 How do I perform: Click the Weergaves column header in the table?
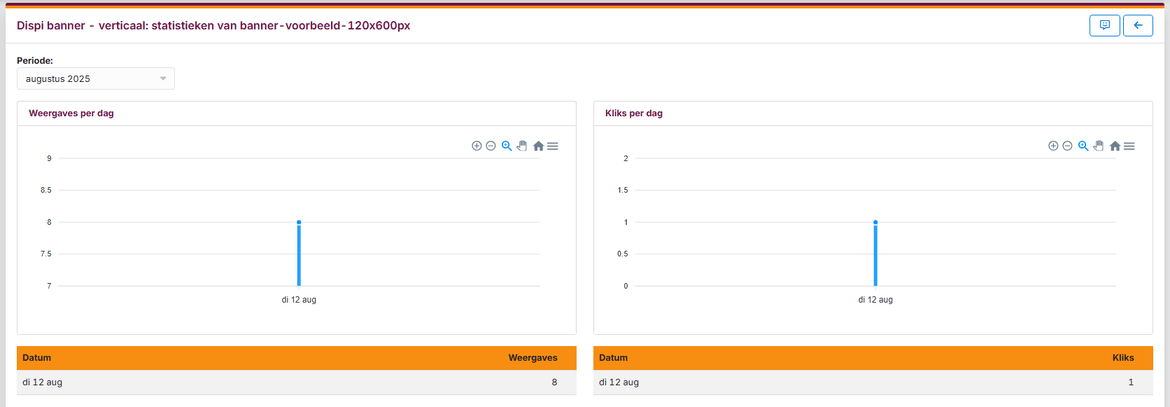pos(532,358)
